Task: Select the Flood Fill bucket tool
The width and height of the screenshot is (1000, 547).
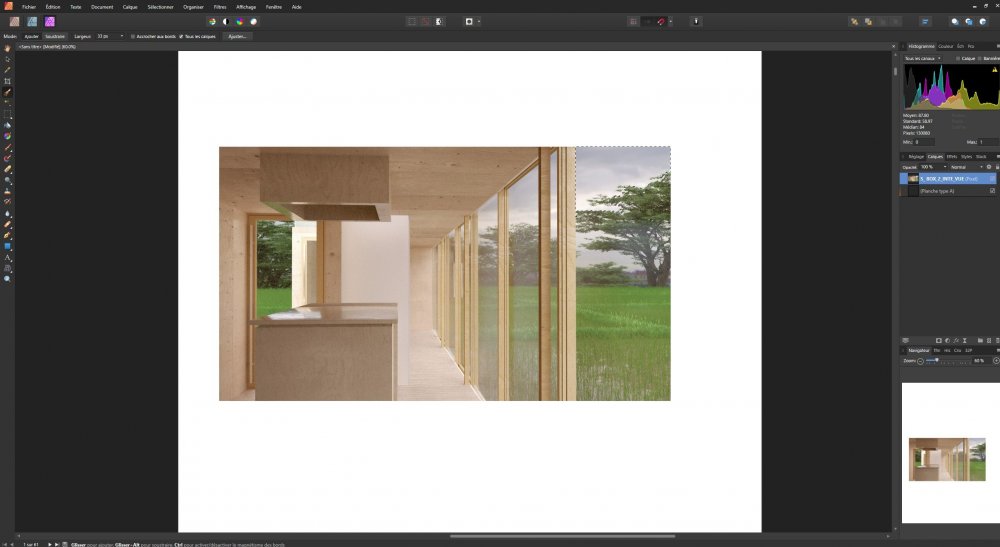Action: pyautogui.click(x=8, y=126)
